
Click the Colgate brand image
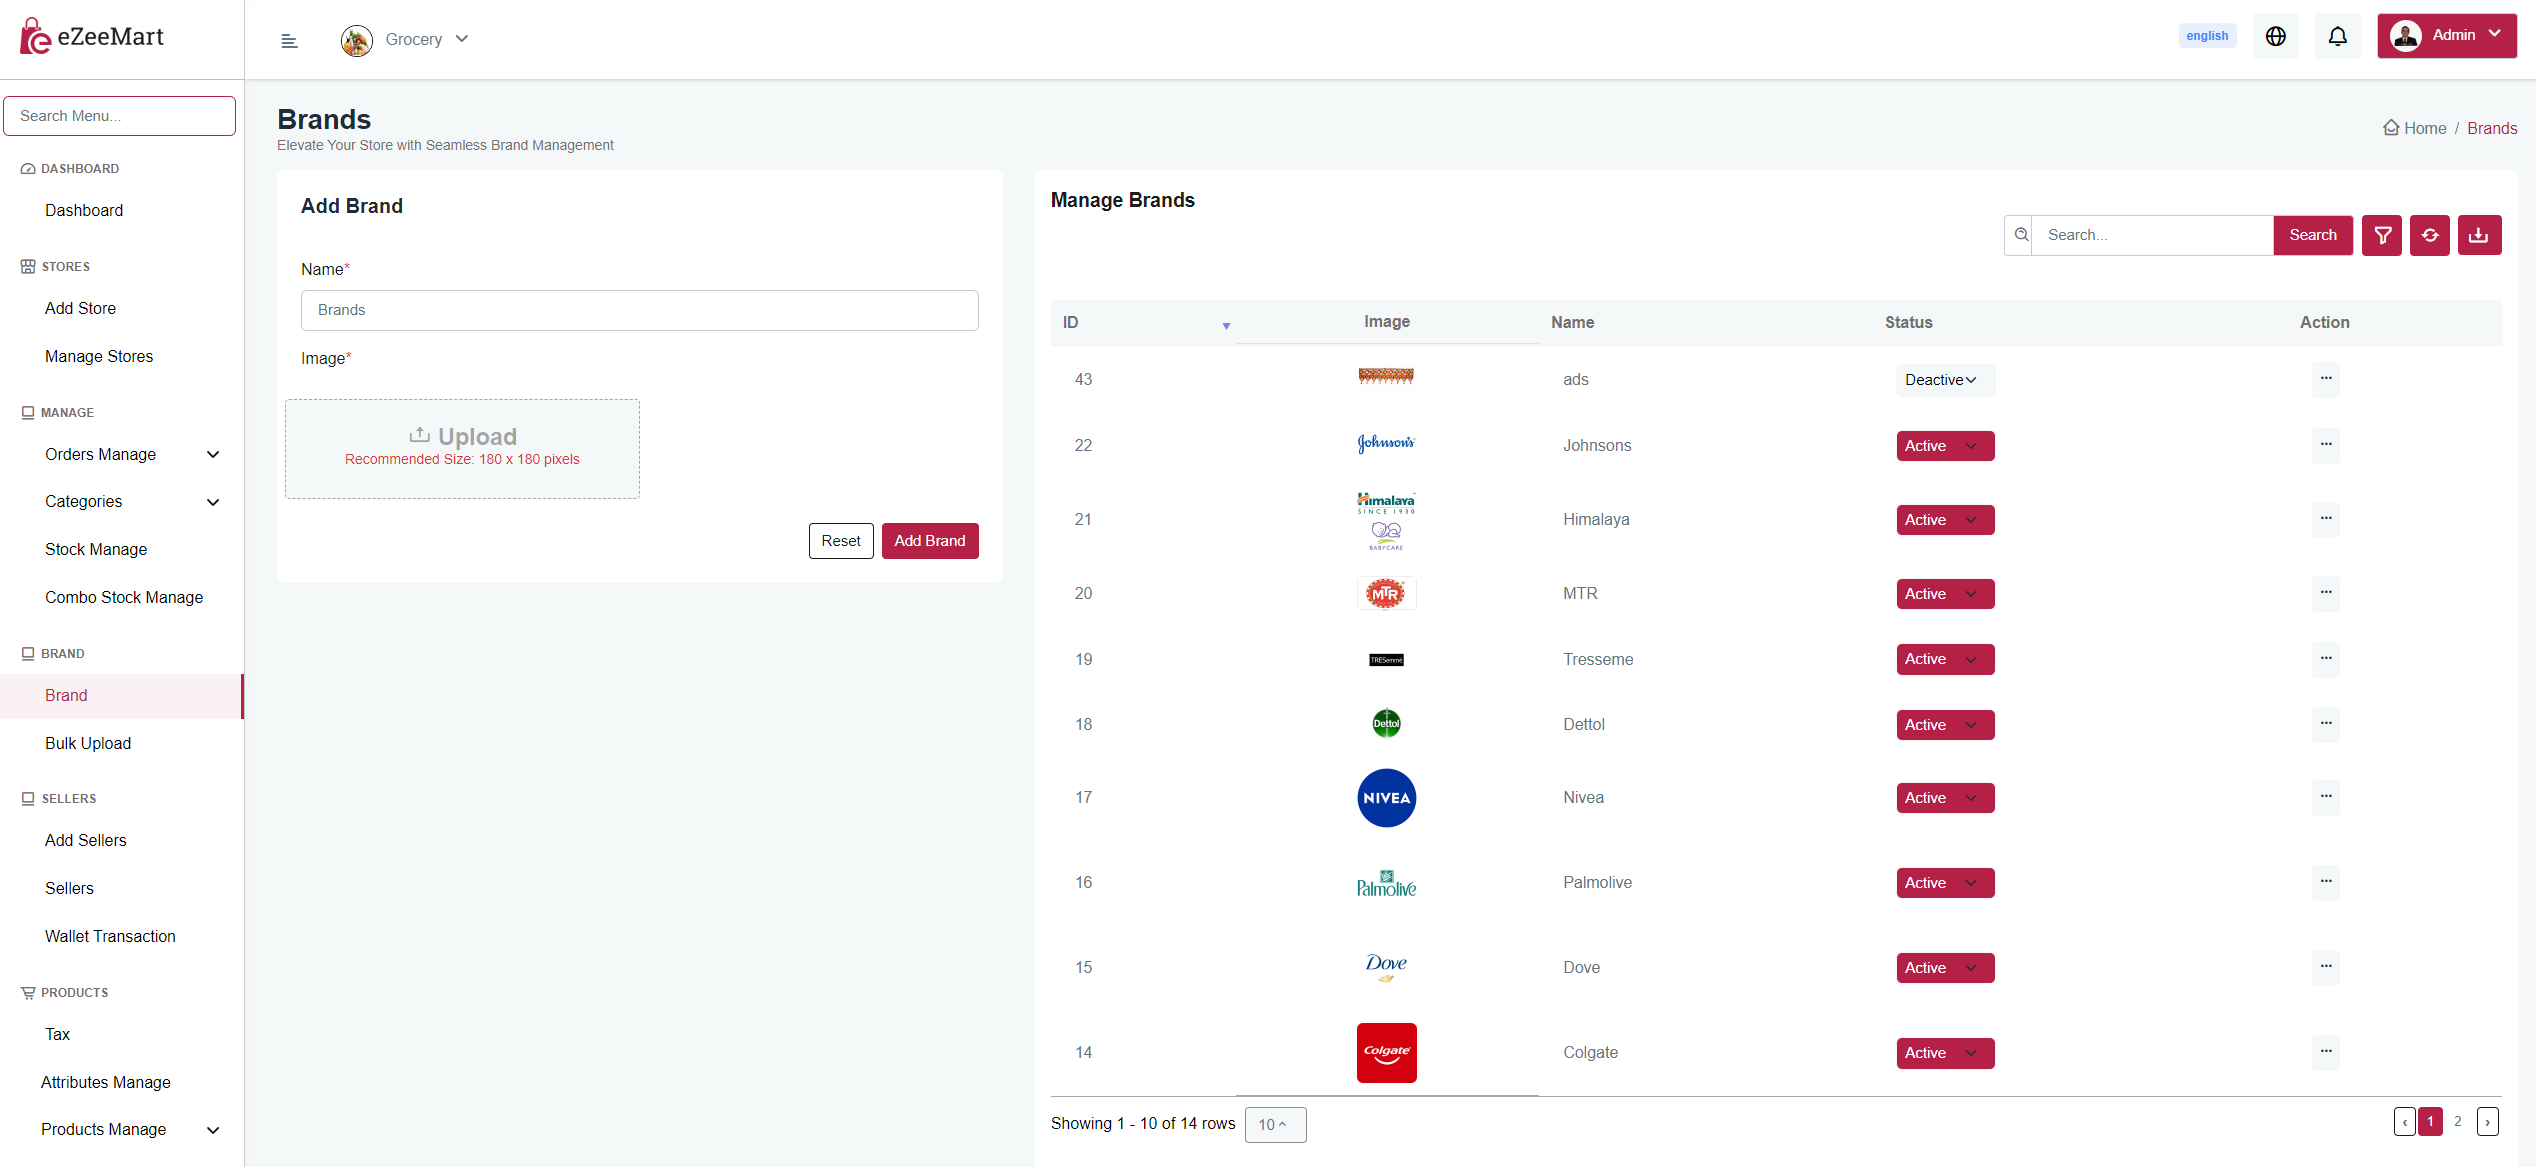(1386, 1052)
